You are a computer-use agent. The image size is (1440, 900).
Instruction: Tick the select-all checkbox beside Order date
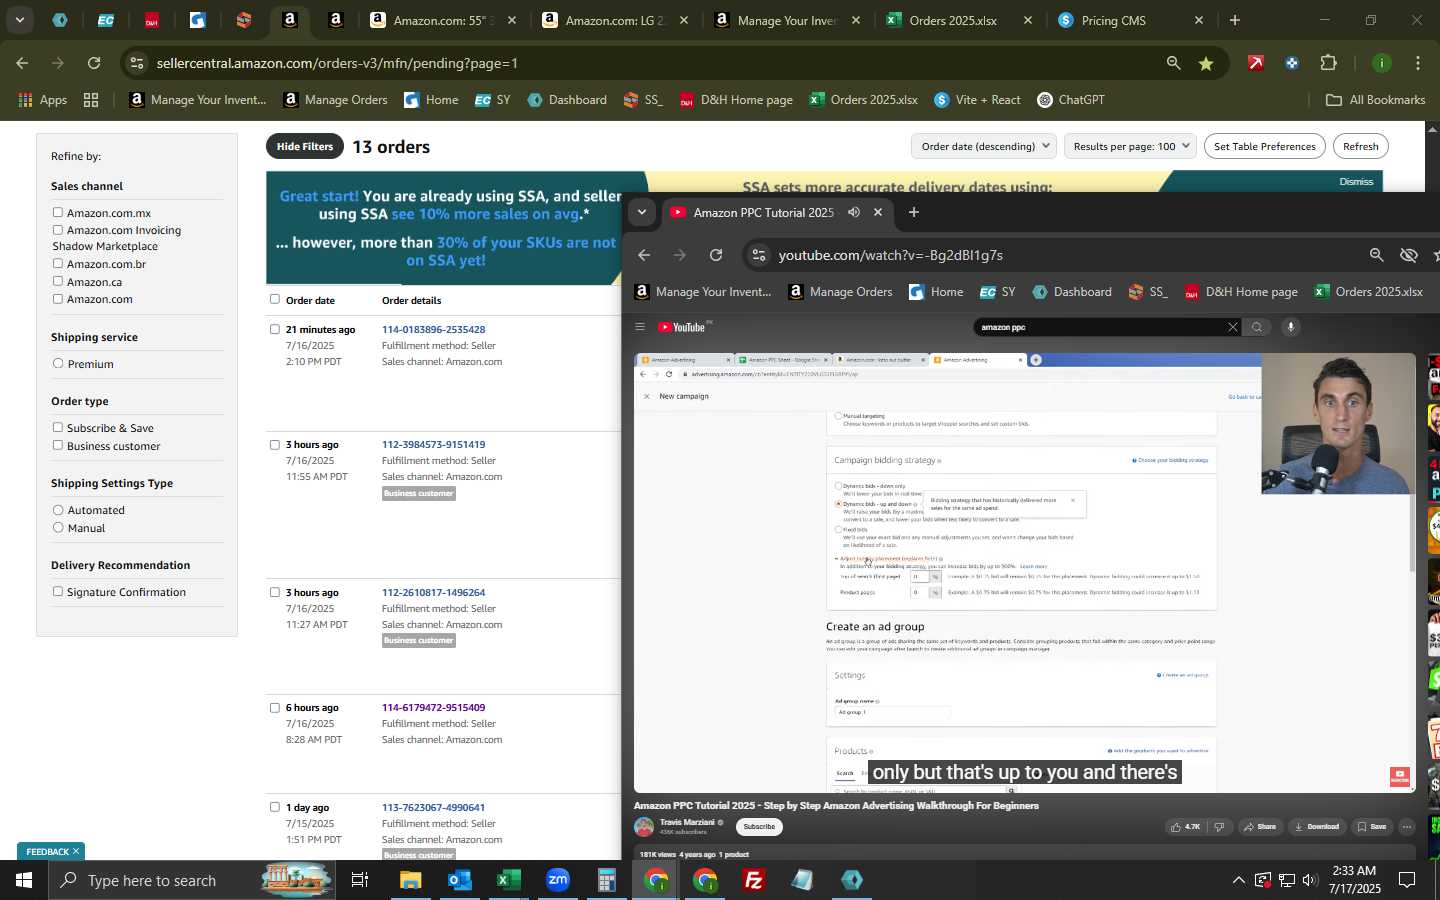tap(275, 299)
